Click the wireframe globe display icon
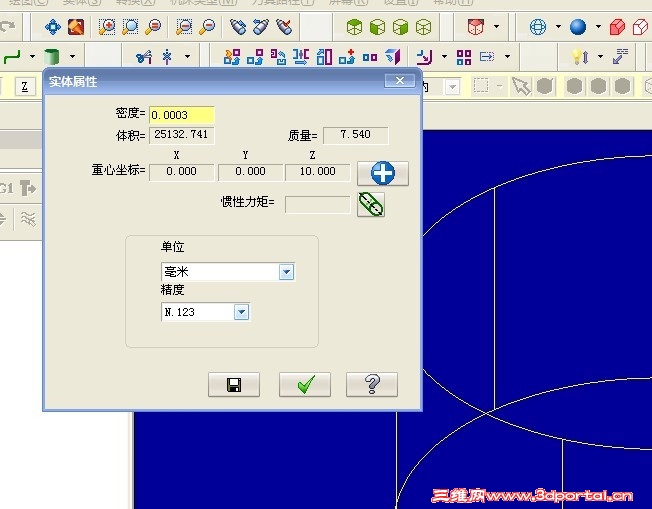Viewport: 652px width, 509px height. [538, 27]
